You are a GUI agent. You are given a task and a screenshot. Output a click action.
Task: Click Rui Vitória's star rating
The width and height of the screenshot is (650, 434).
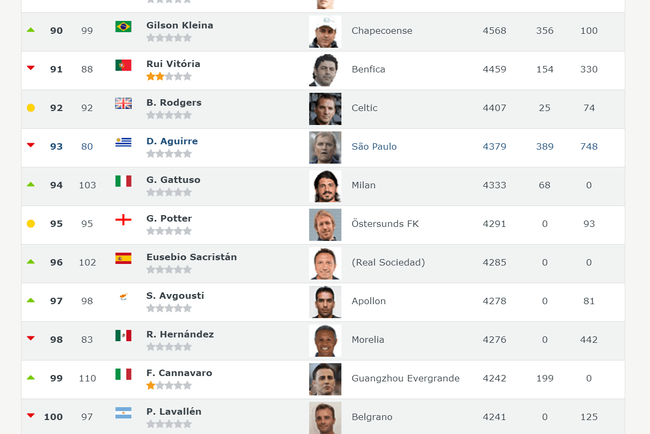point(168,76)
